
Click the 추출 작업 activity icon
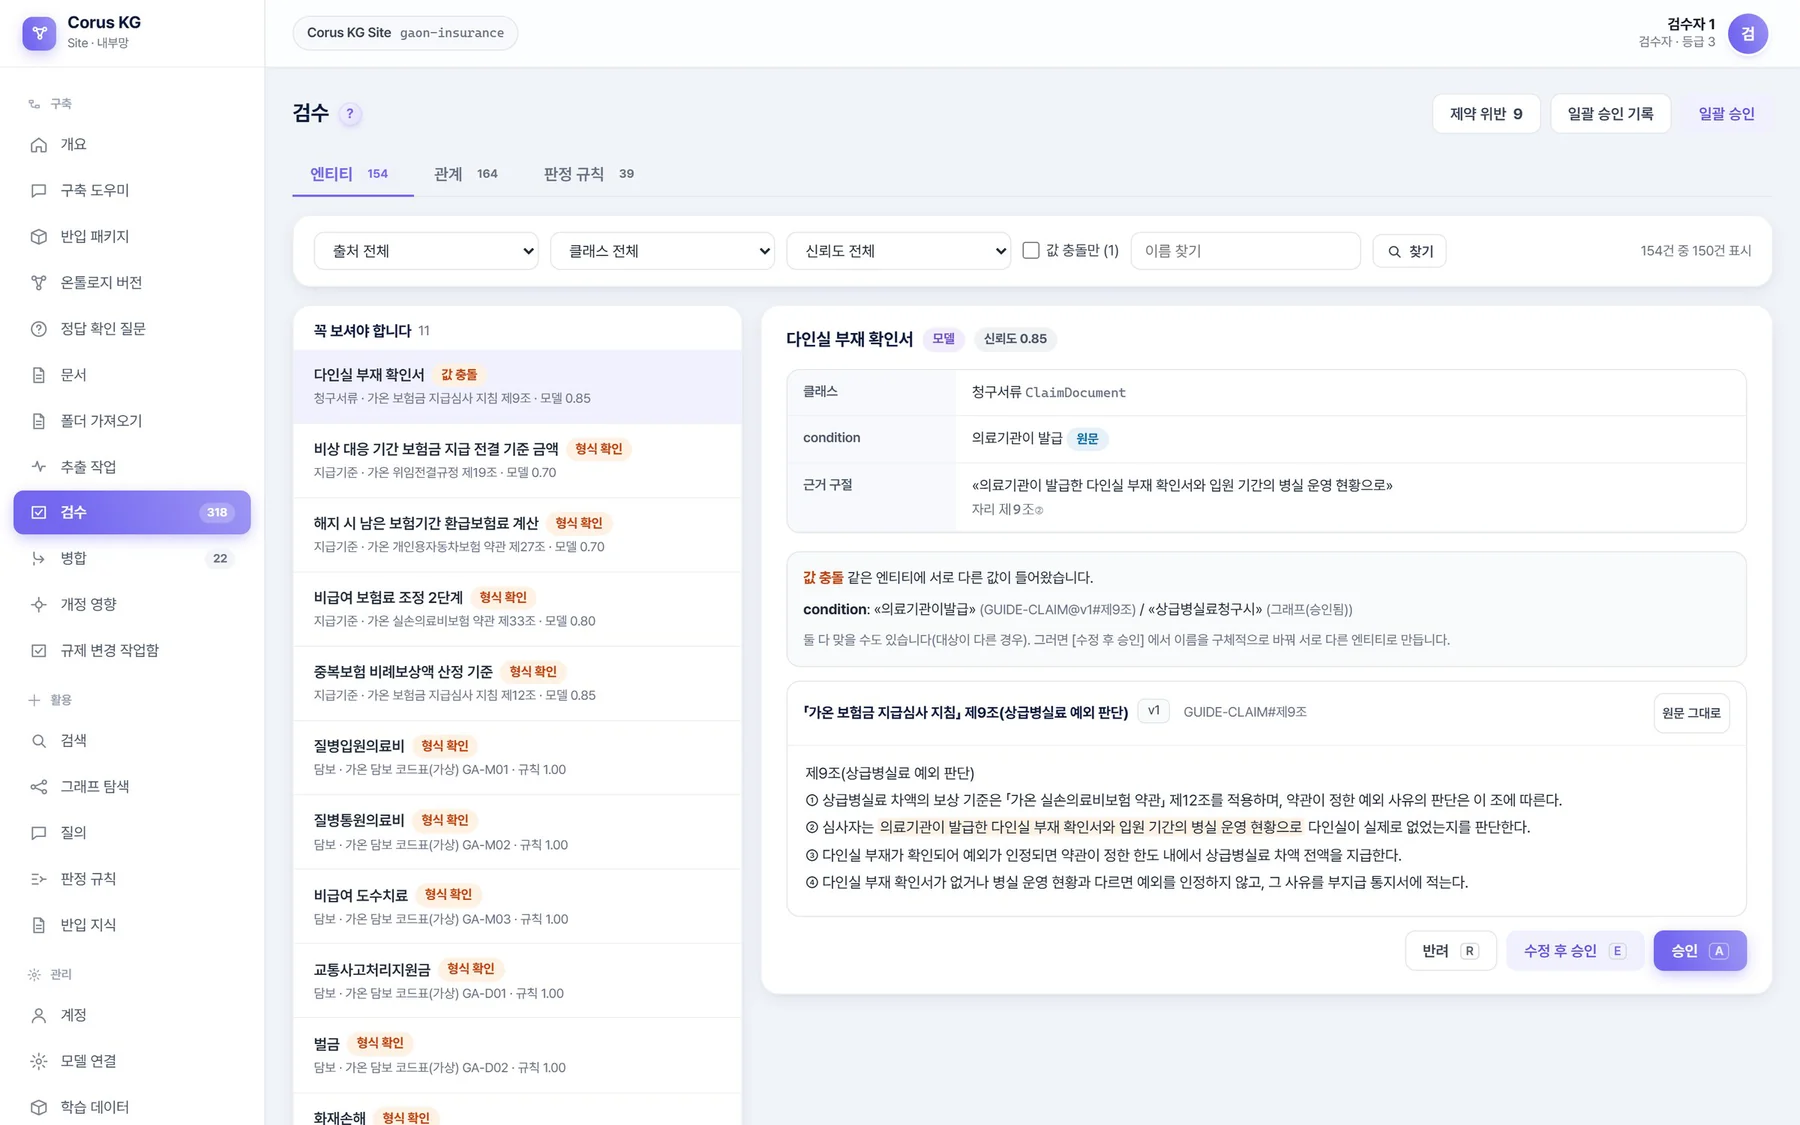click(x=39, y=467)
